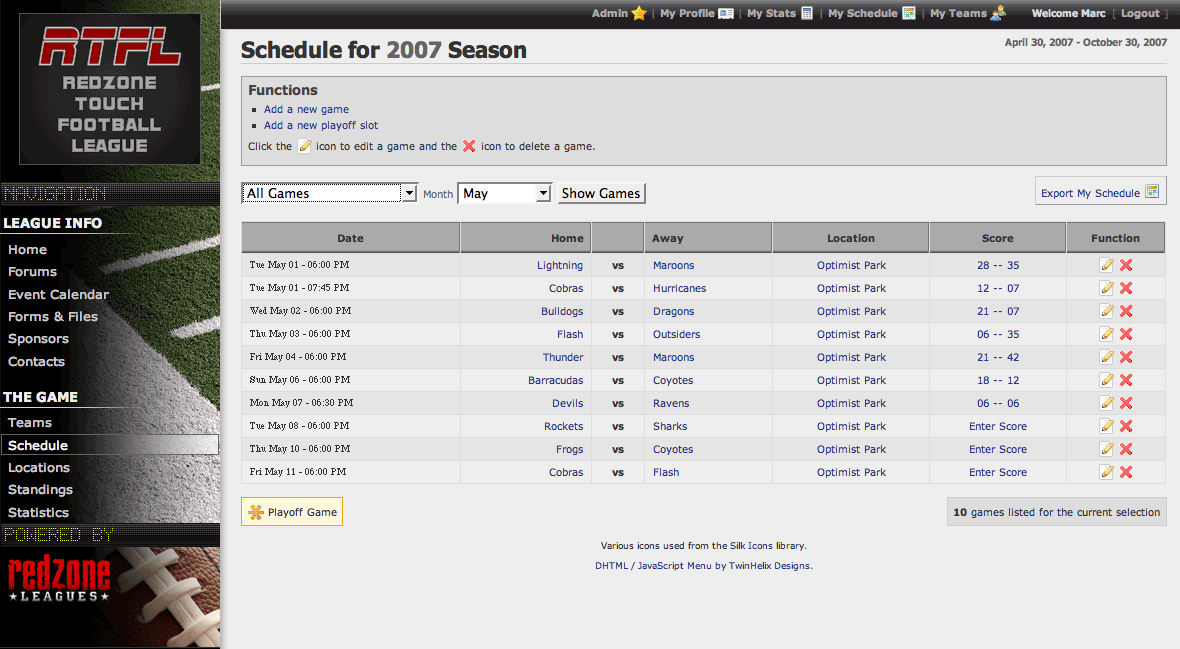Click the My Teams people icon
This screenshot has width=1180, height=649.
998,14
